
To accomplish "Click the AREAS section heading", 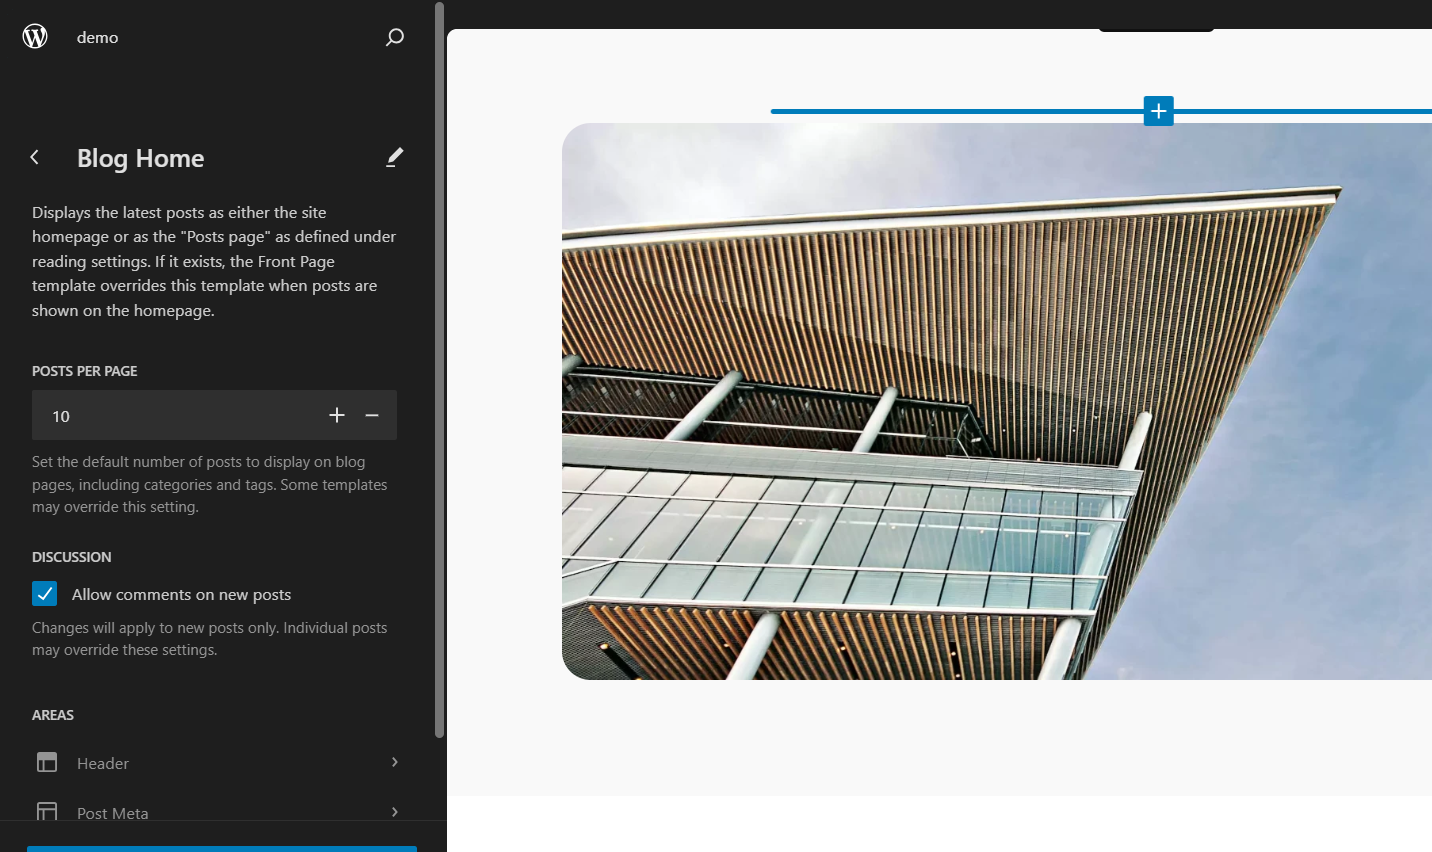I will point(53,715).
